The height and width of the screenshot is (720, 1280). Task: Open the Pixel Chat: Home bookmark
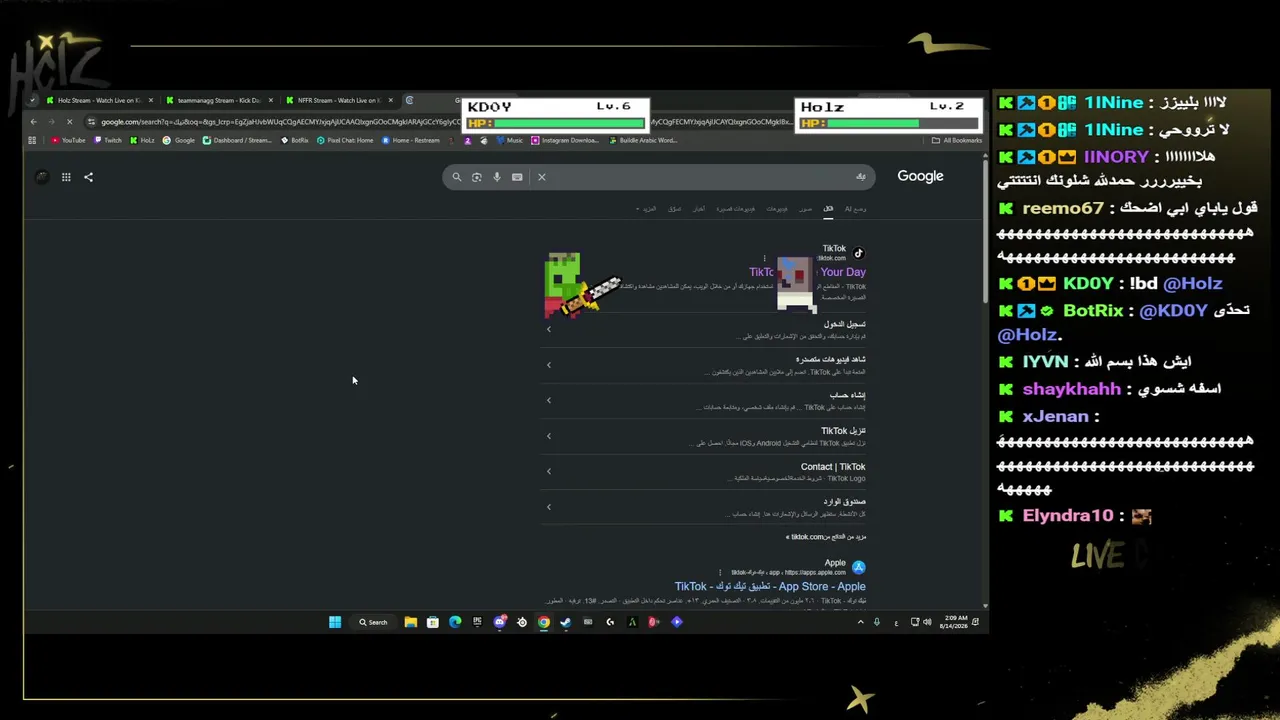(345, 140)
